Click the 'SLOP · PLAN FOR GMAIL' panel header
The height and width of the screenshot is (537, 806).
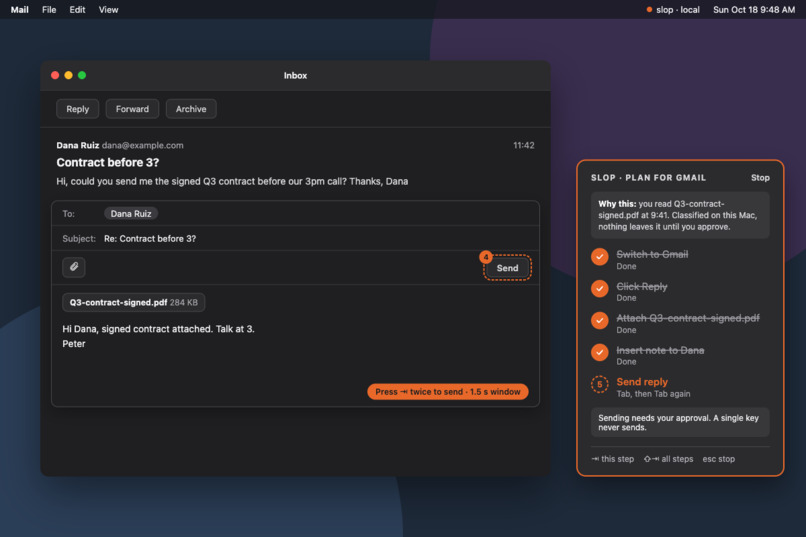tap(648, 178)
